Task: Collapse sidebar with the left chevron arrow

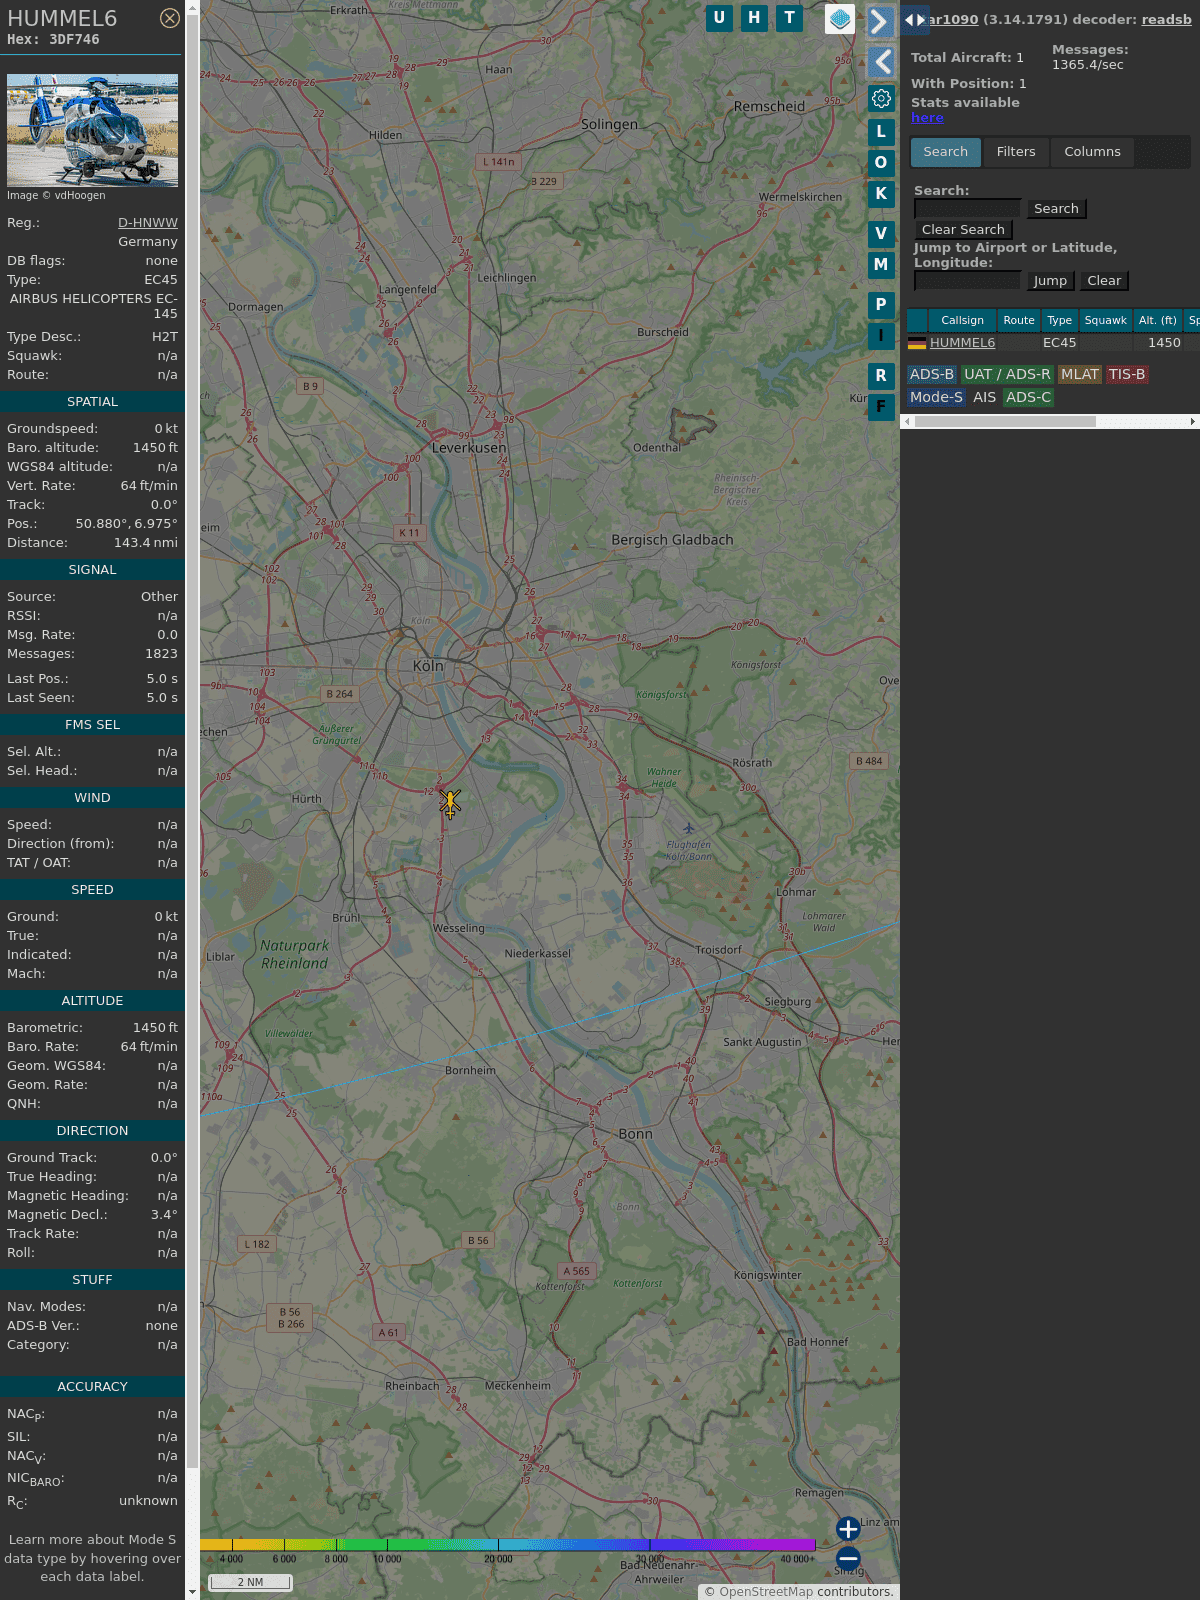Action: tap(881, 62)
